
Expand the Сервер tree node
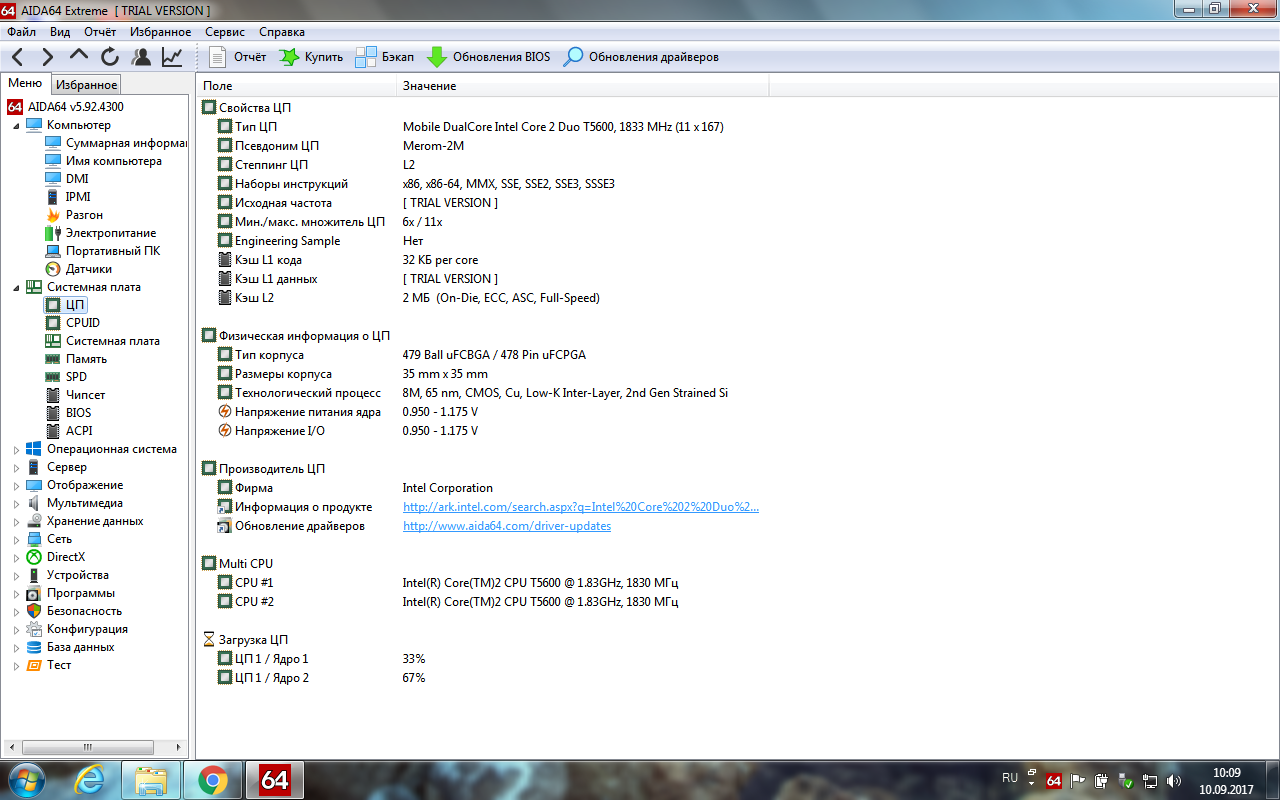(16, 467)
